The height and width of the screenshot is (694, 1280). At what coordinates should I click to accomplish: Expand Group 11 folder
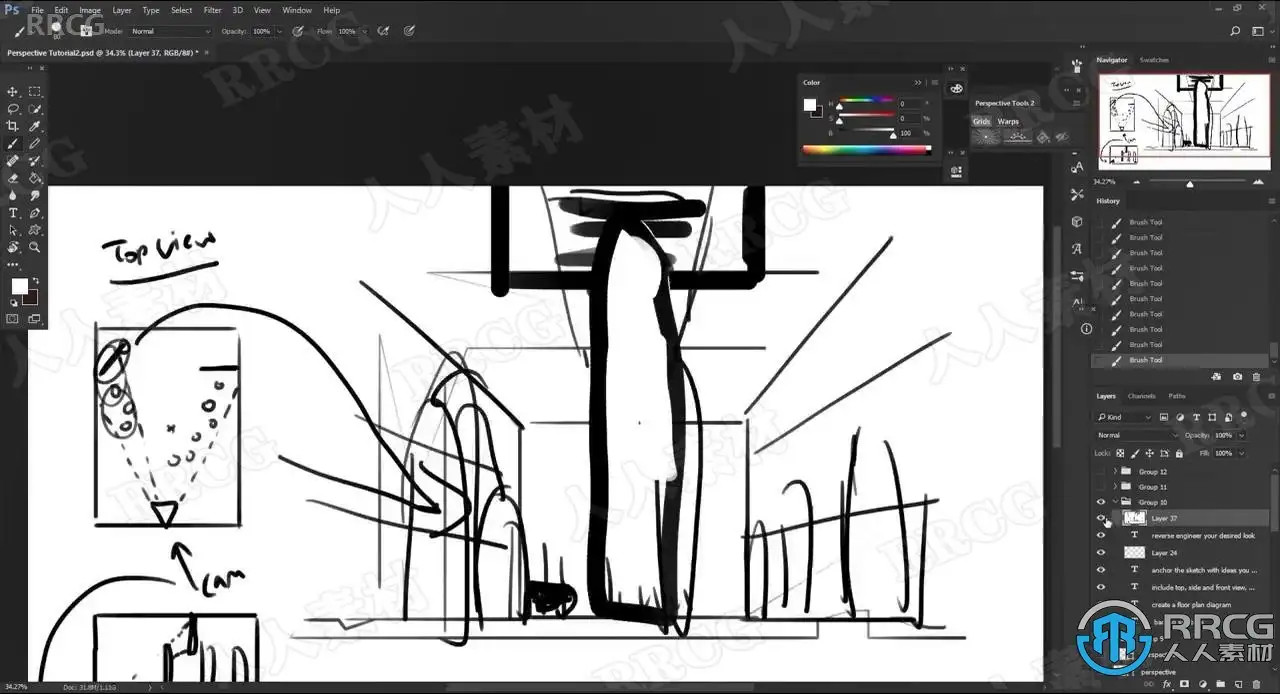[1115, 487]
